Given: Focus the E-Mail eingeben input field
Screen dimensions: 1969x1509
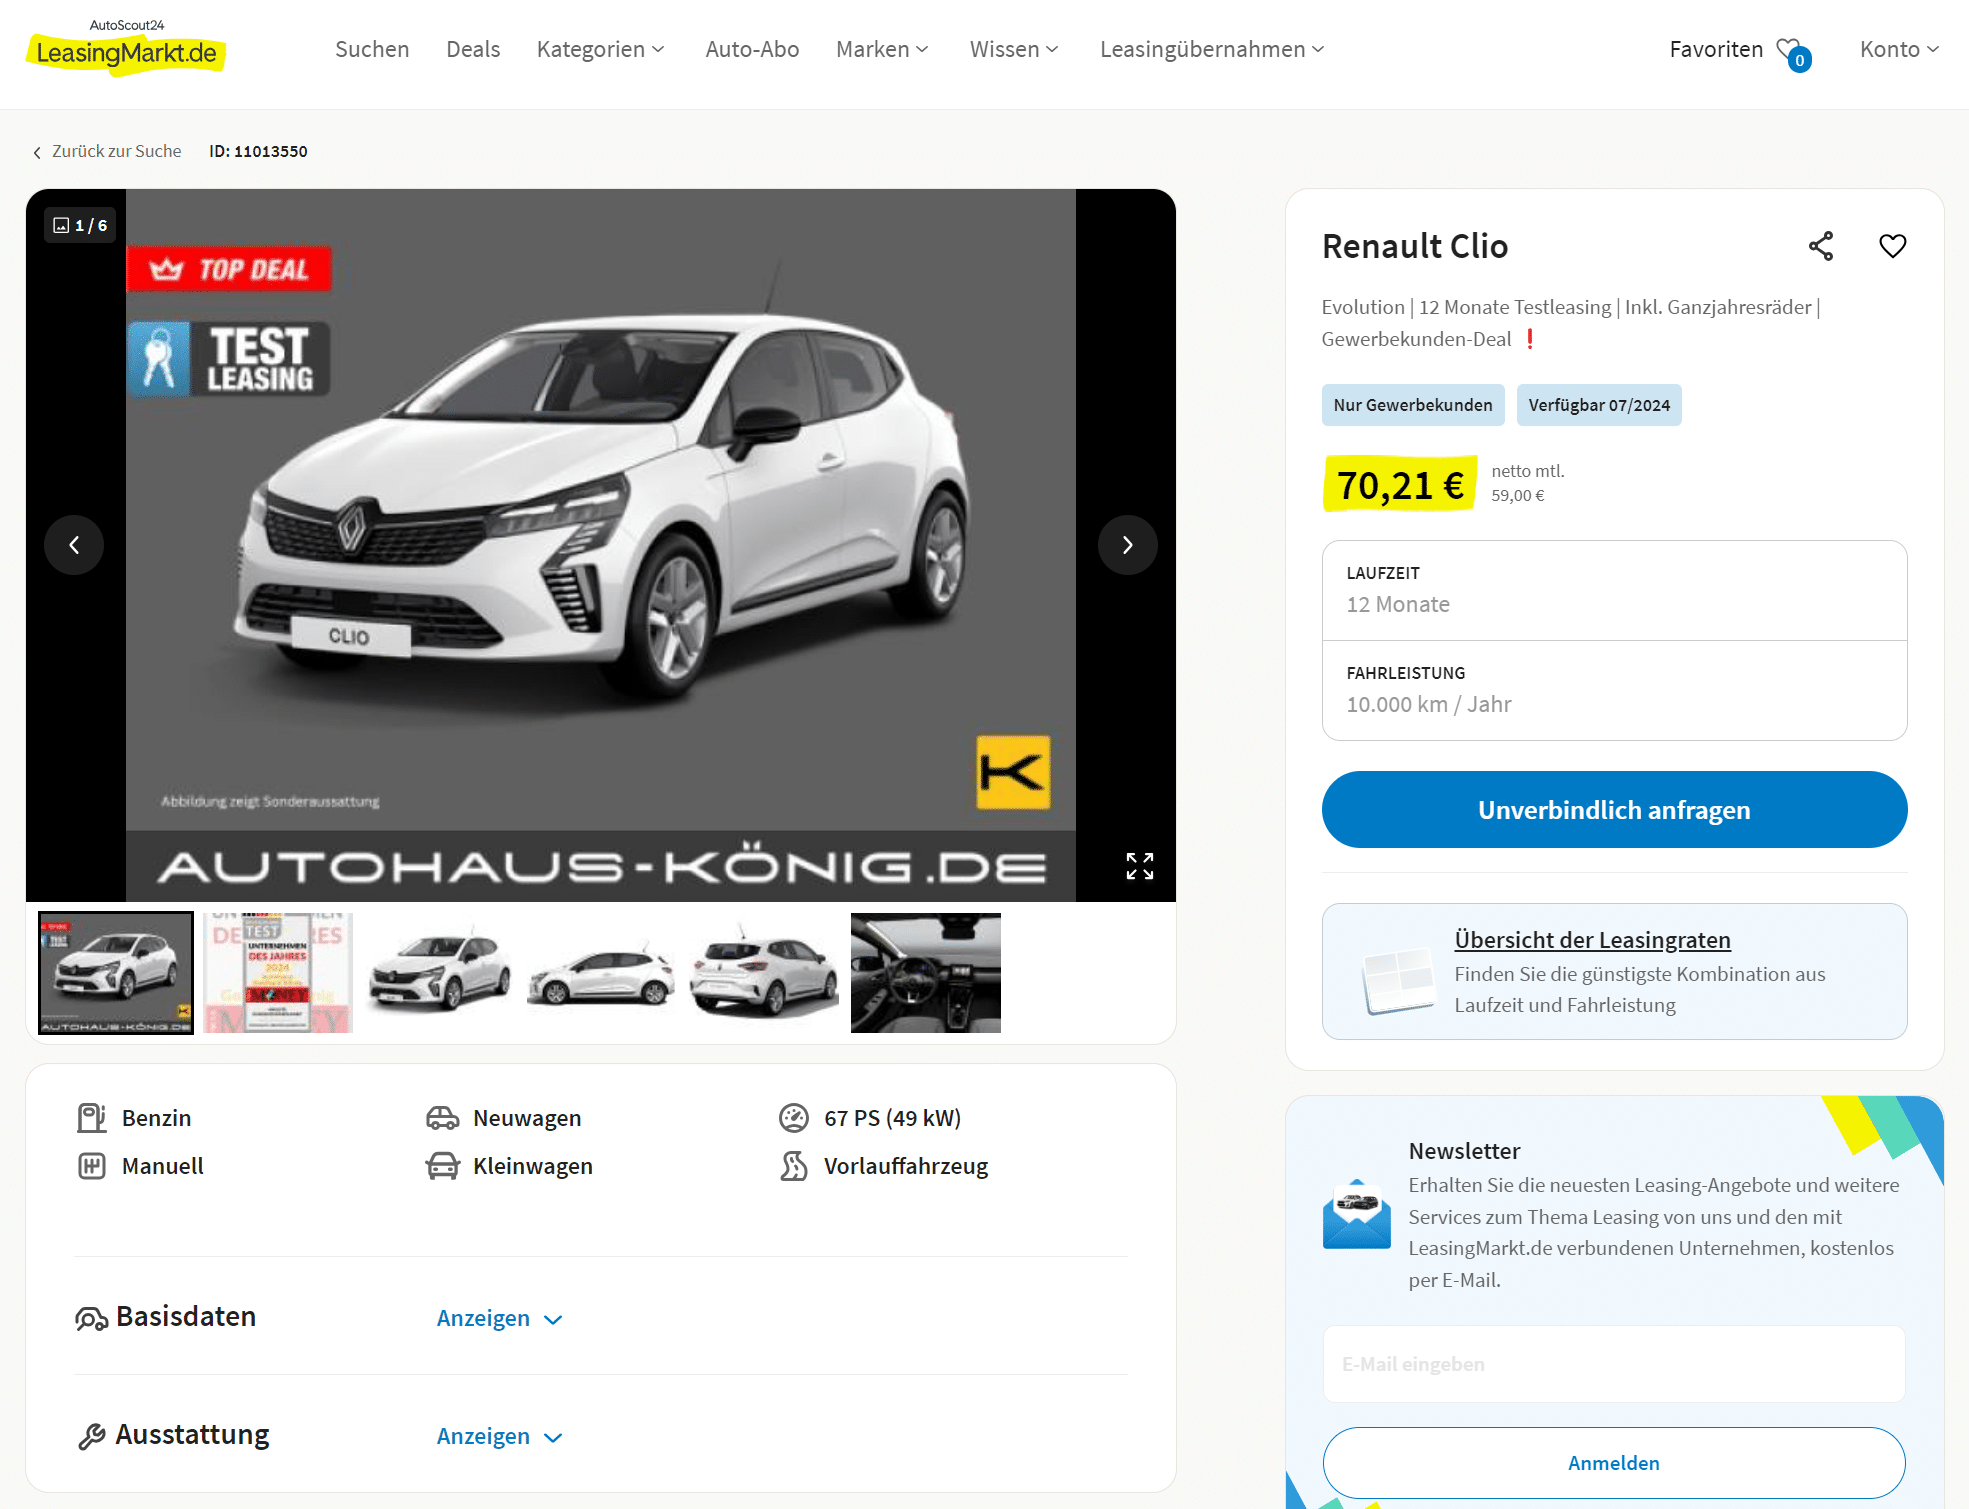Looking at the screenshot, I should tap(1614, 1364).
